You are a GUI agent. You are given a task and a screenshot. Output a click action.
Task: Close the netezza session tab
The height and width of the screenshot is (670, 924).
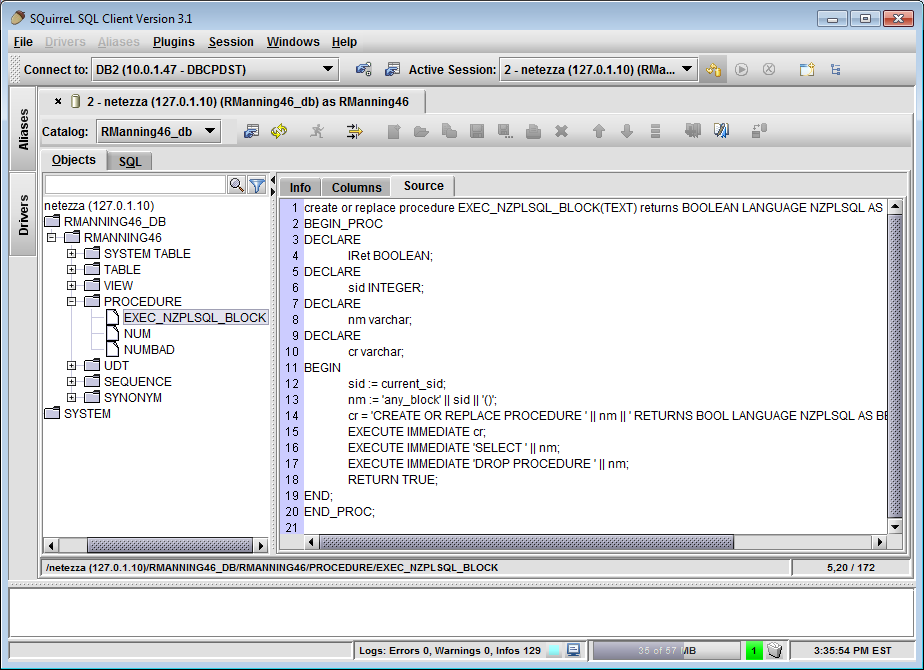(x=58, y=101)
